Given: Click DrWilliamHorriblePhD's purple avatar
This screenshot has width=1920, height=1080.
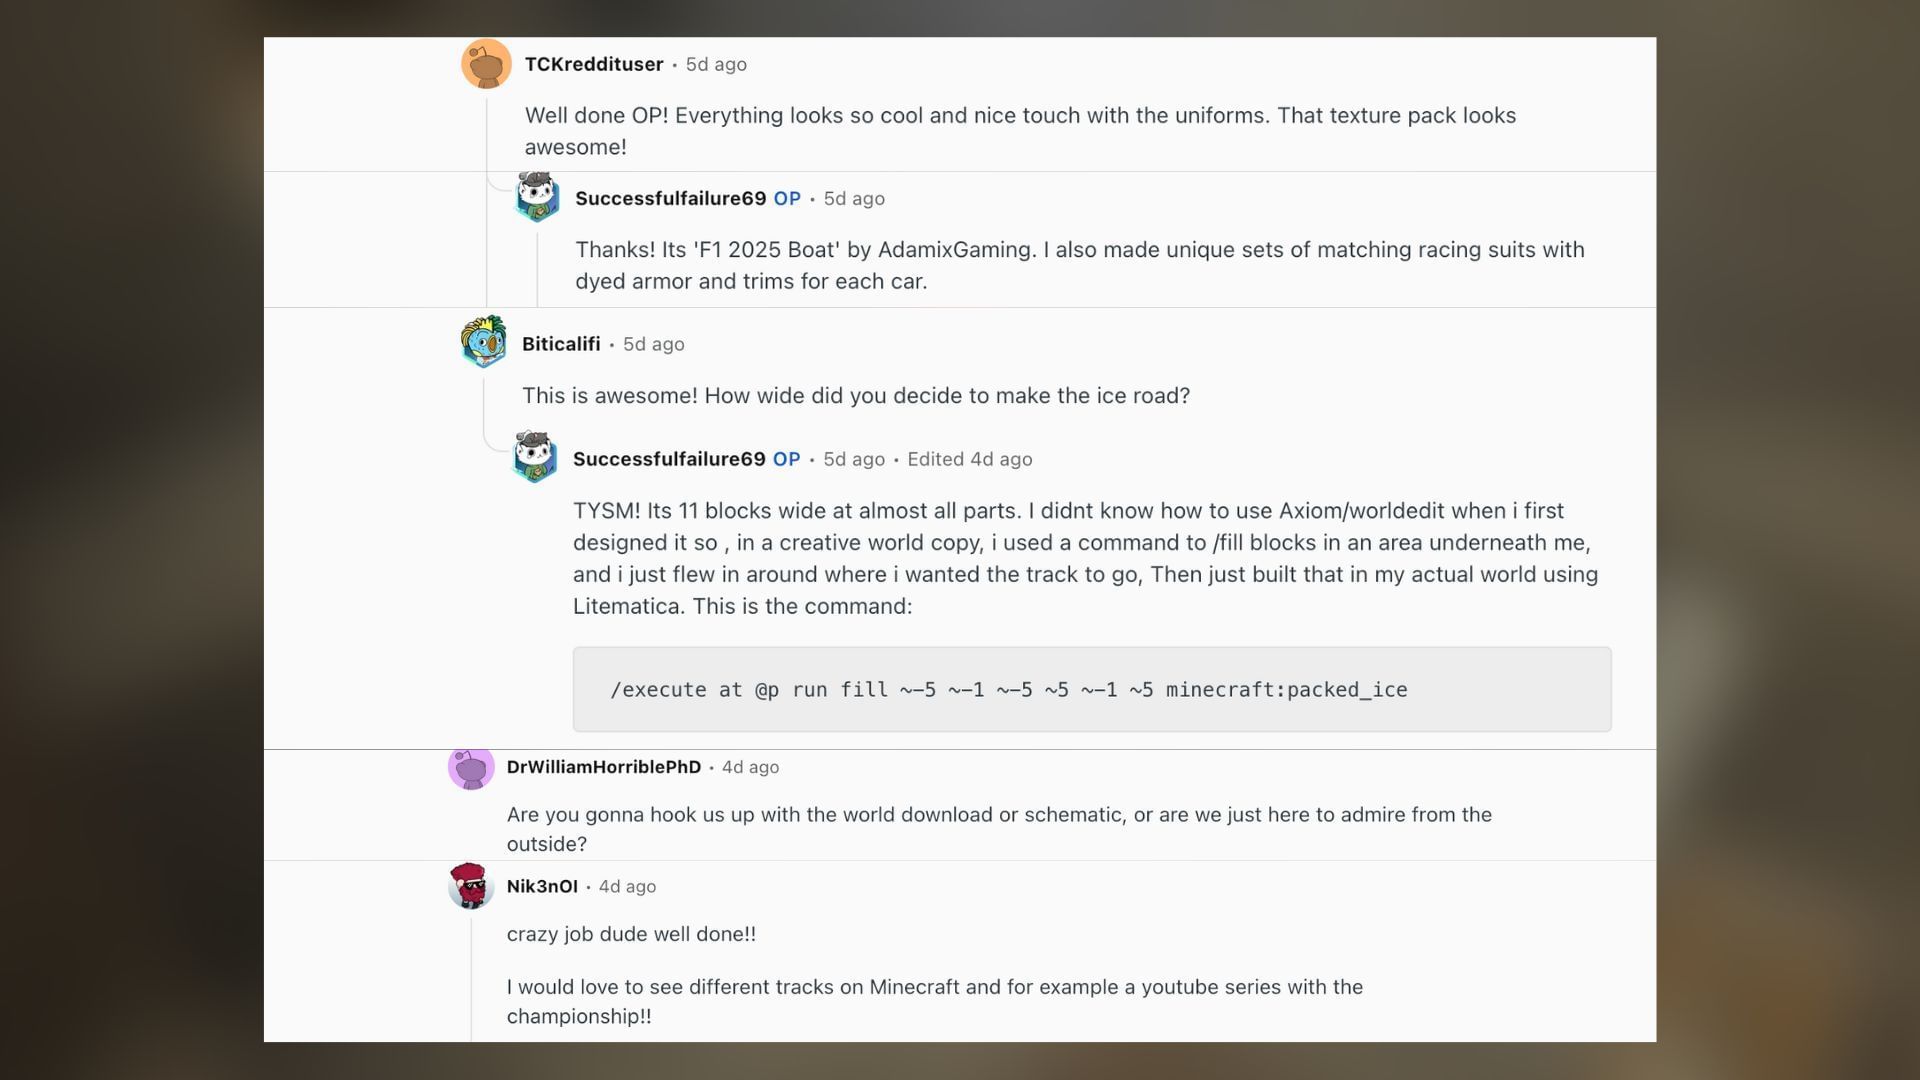Looking at the screenshot, I should coord(472,768).
